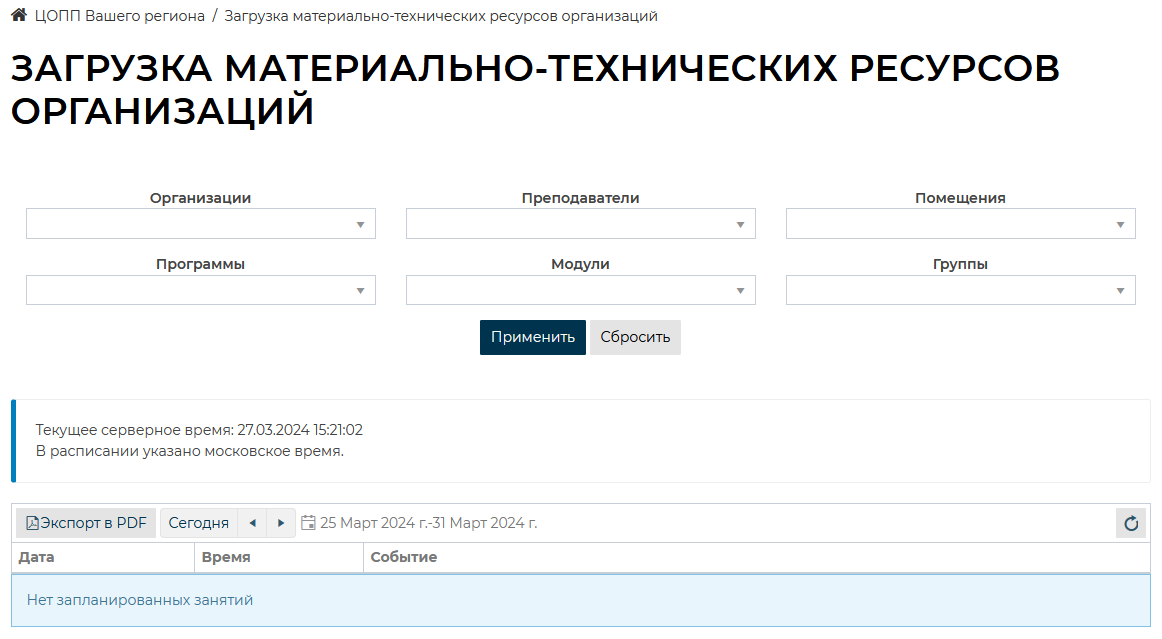
Task: Open the ЦОПП Вашего региона breadcrumb link
Action: 119,16
